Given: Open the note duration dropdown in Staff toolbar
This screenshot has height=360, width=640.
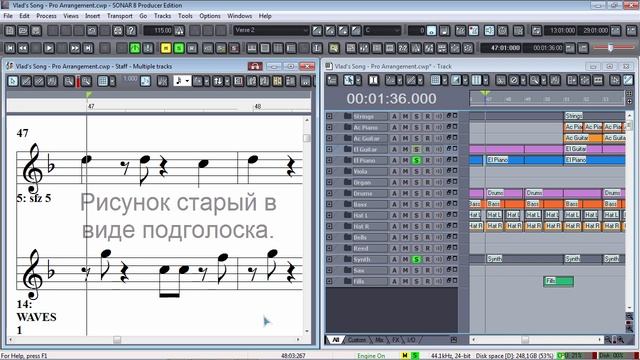Looking at the screenshot, I should (187, 81).
